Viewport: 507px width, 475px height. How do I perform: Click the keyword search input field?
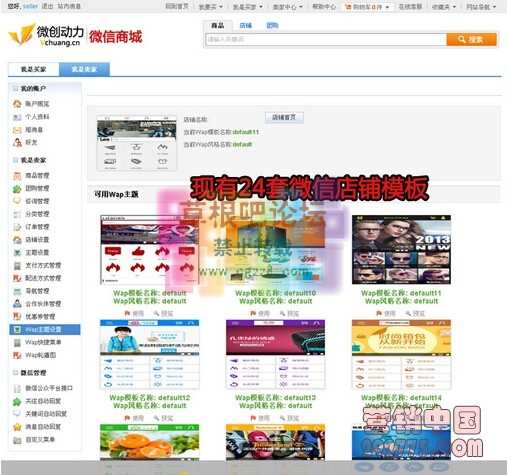pos(326,40)
